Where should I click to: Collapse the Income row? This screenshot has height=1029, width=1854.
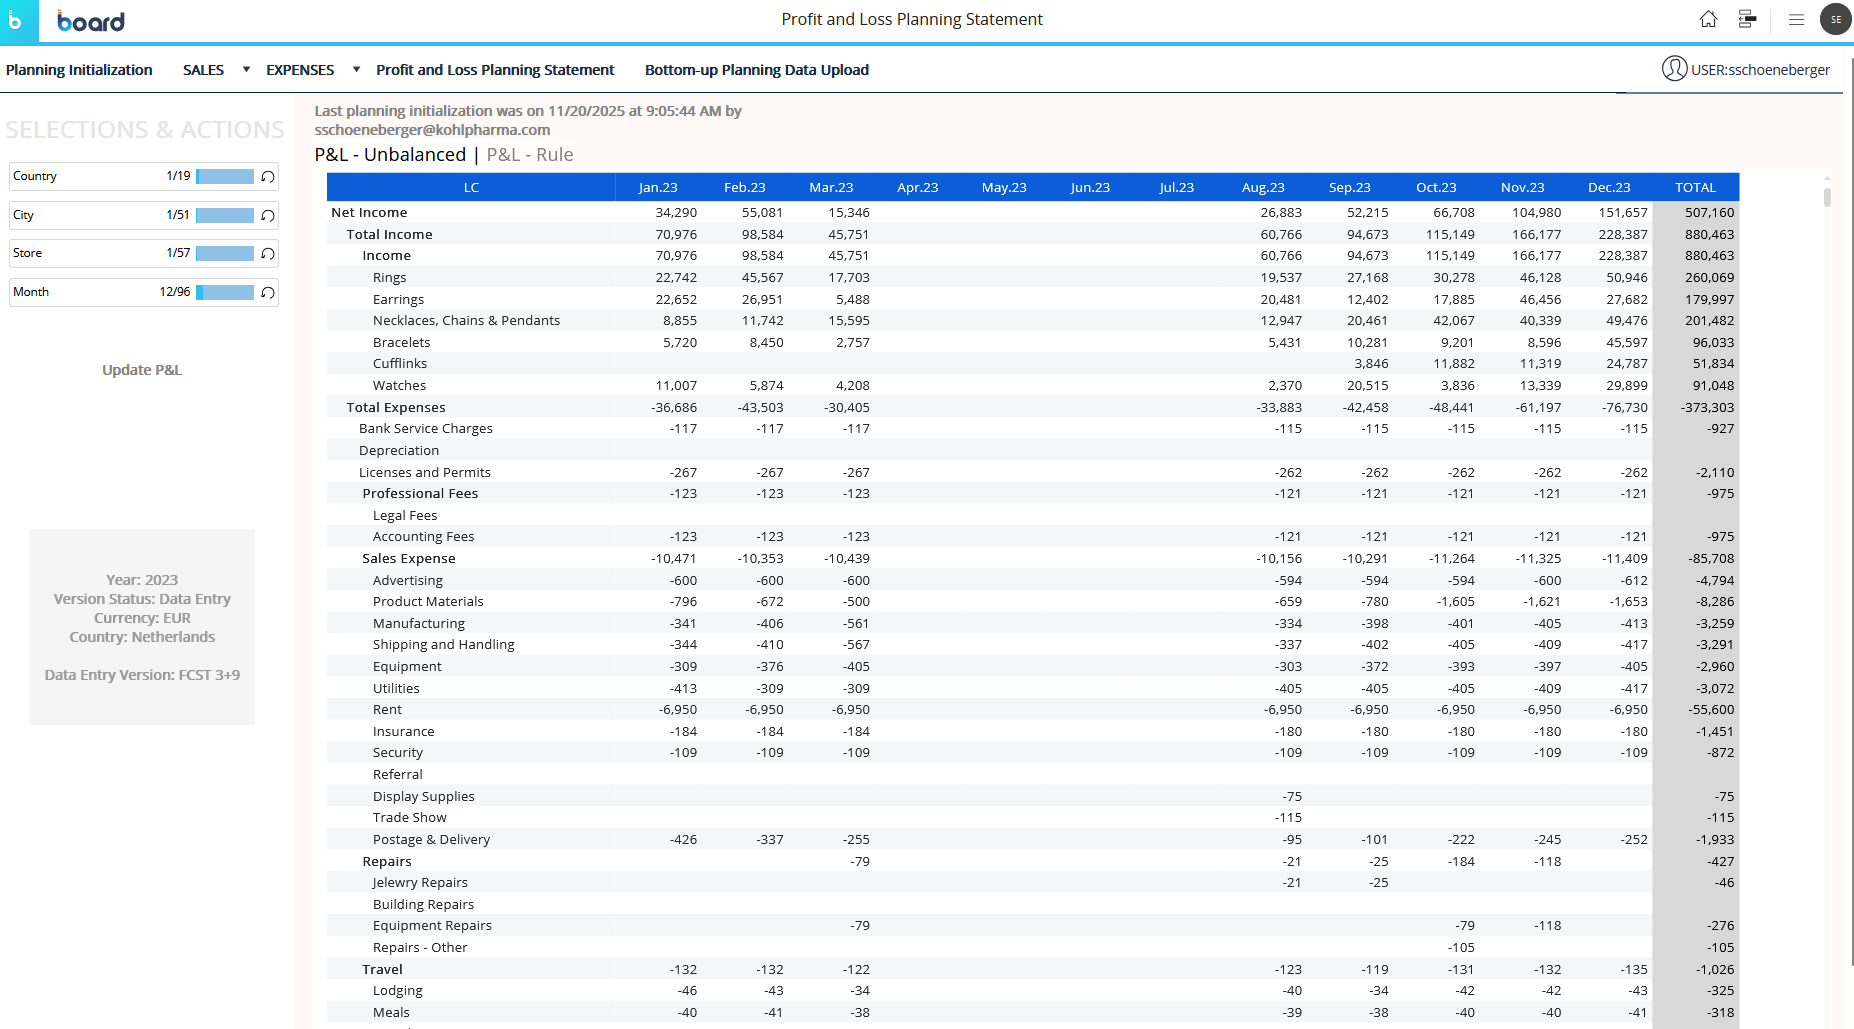click(386, 256)
